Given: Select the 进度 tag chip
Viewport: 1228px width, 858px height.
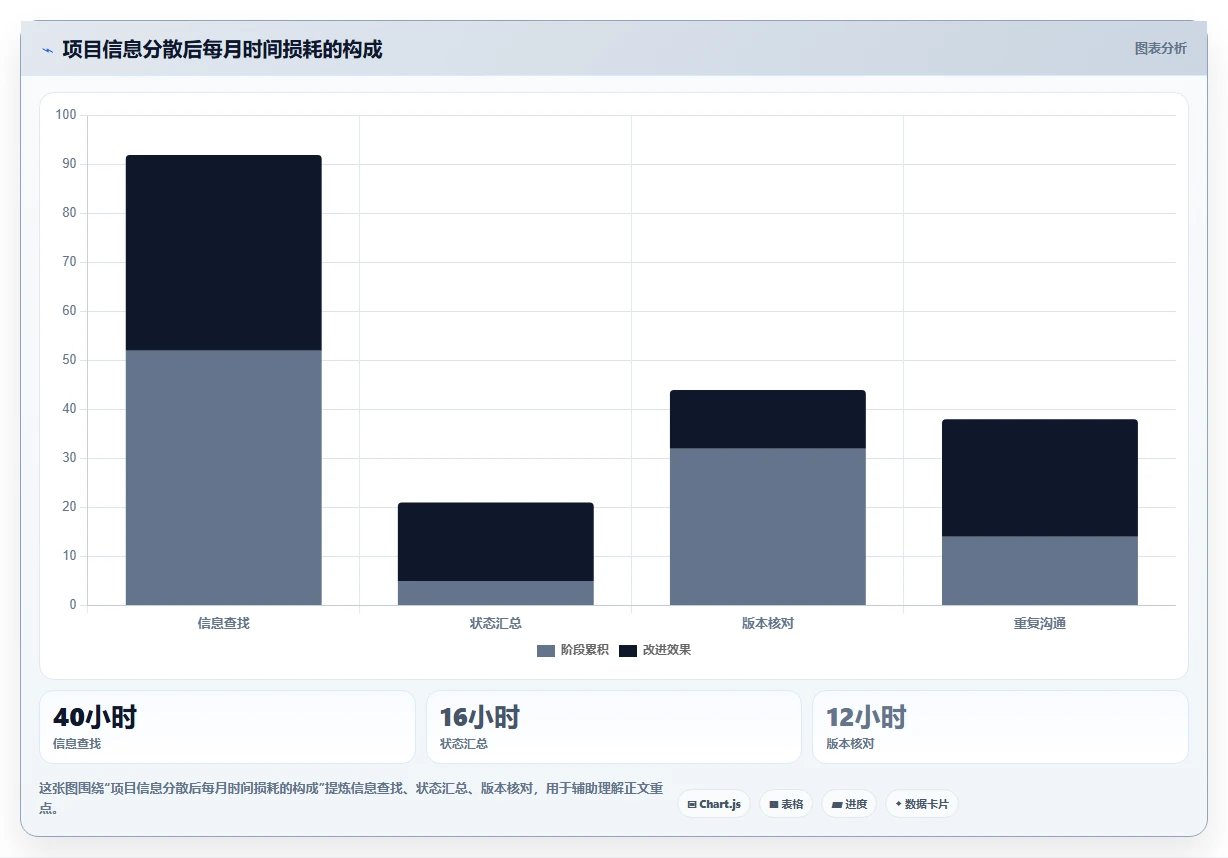Looking at the screenshot, I should 849,804.
